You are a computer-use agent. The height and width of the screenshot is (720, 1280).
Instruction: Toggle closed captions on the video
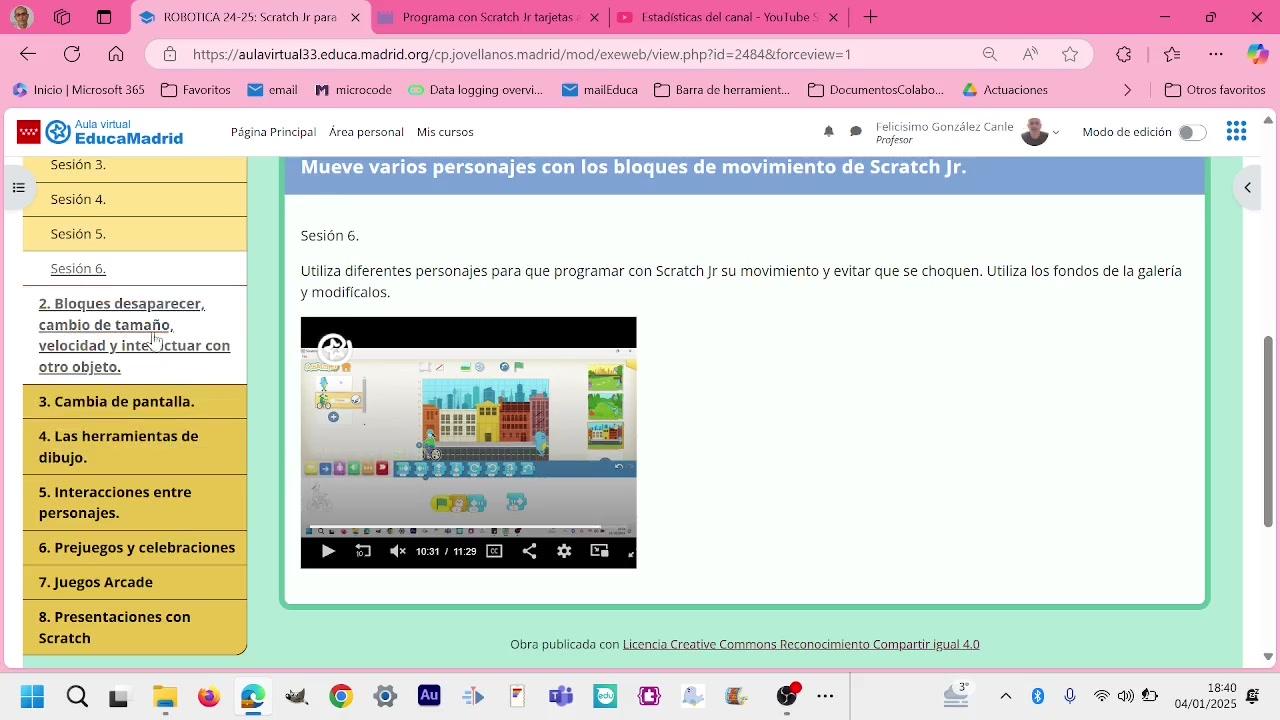(494, 551)
